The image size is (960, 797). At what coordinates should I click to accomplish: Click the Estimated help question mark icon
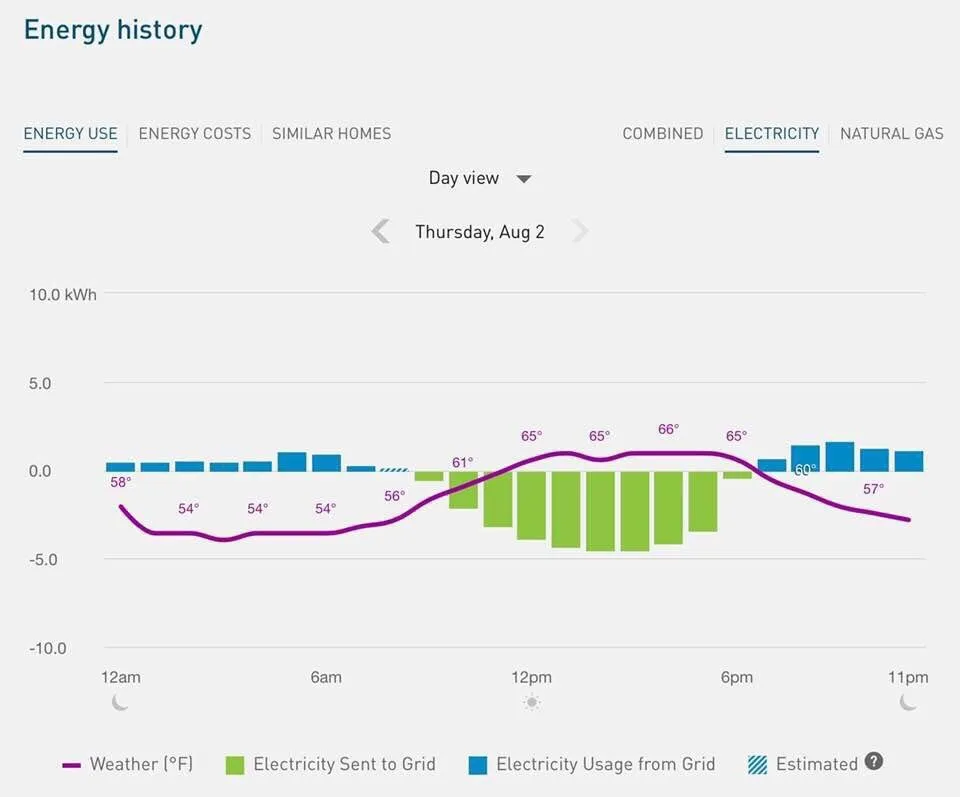[x=874, y=762]
